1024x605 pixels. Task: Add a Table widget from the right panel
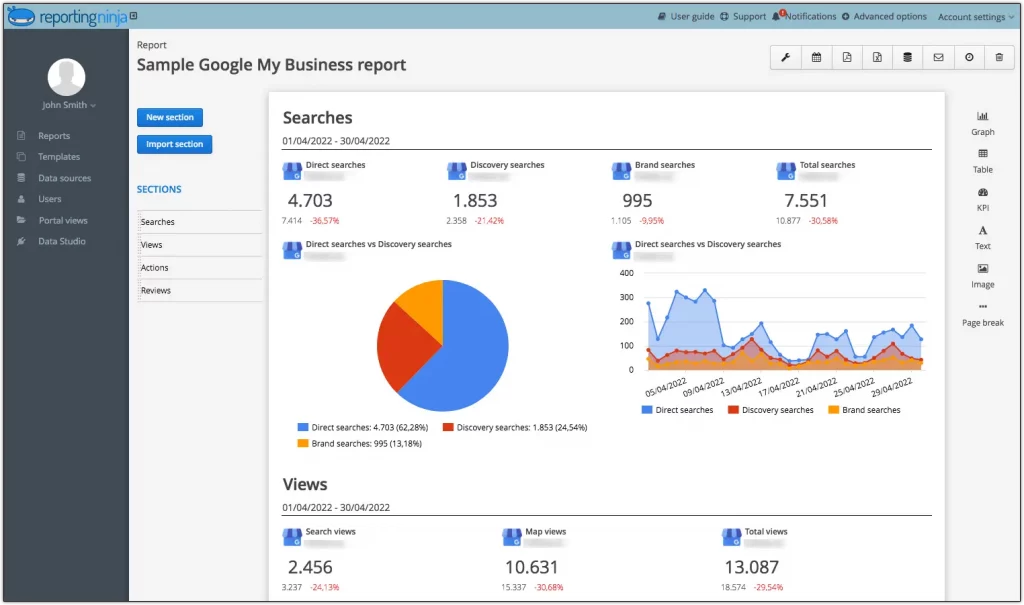click(x=982, y=161)
